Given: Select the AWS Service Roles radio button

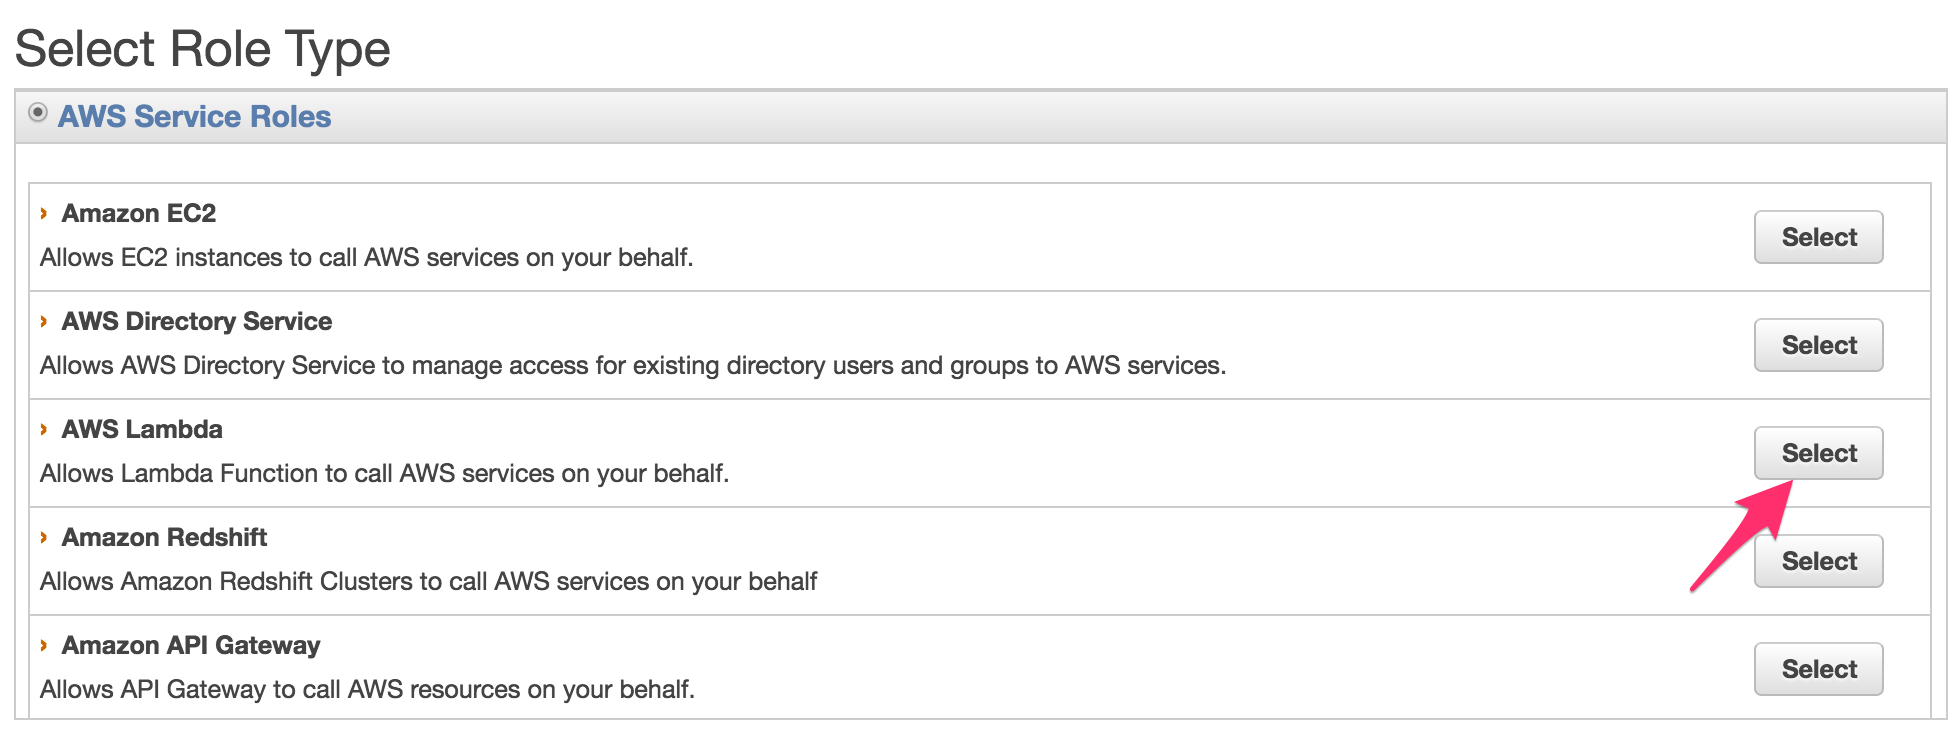Looking at the screenshot, I should [x=38, y=113].
